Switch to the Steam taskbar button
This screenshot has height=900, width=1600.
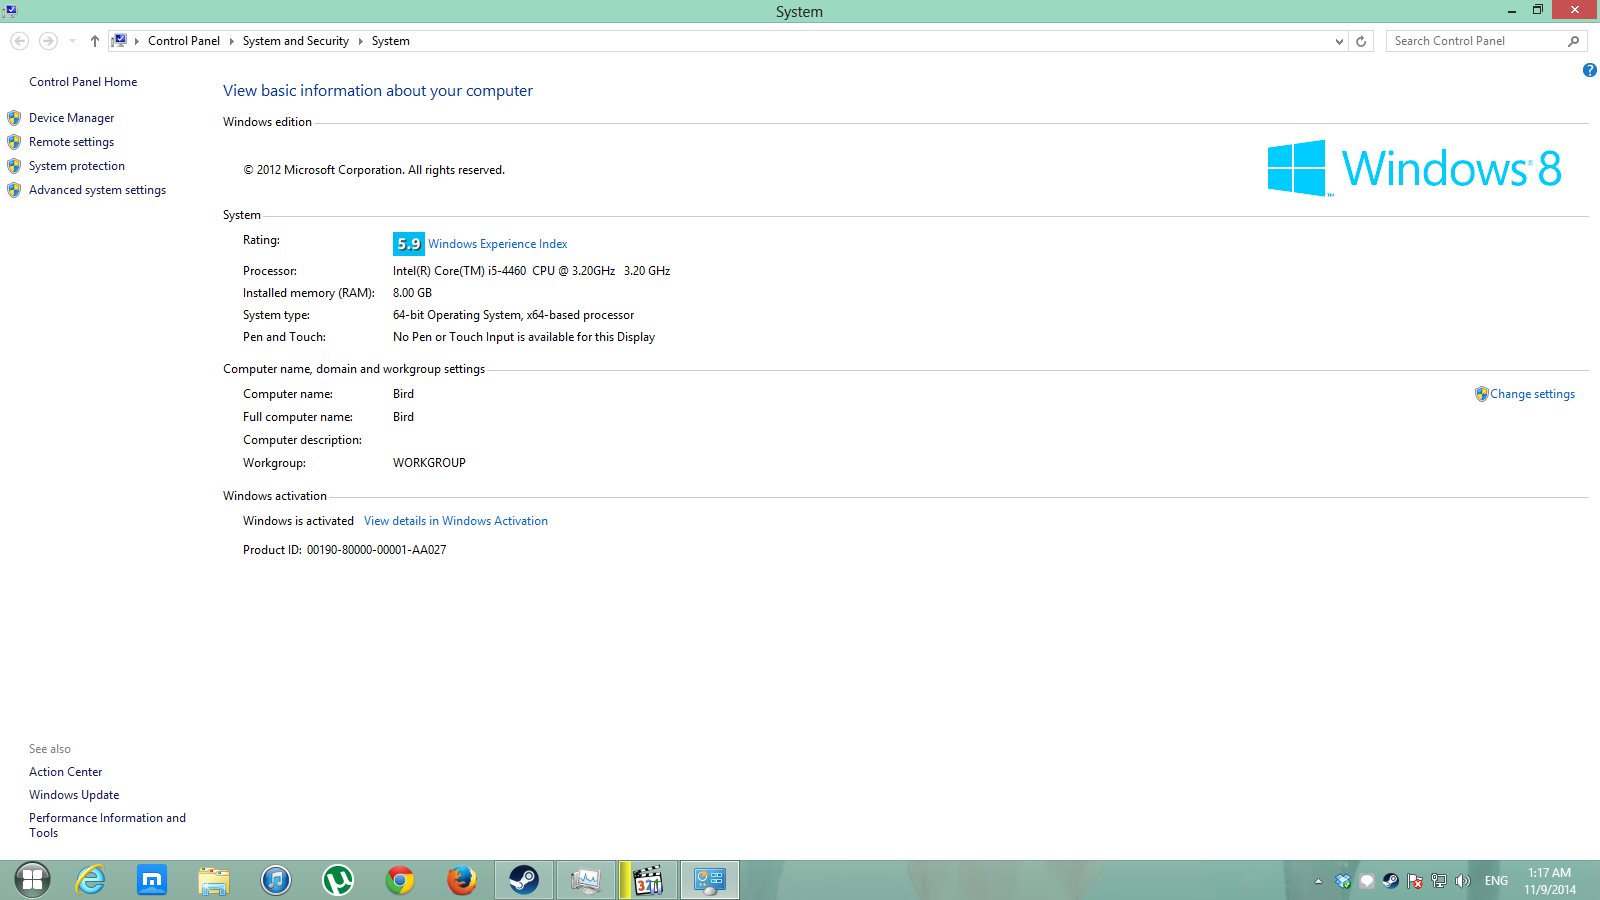click(524, 880)
